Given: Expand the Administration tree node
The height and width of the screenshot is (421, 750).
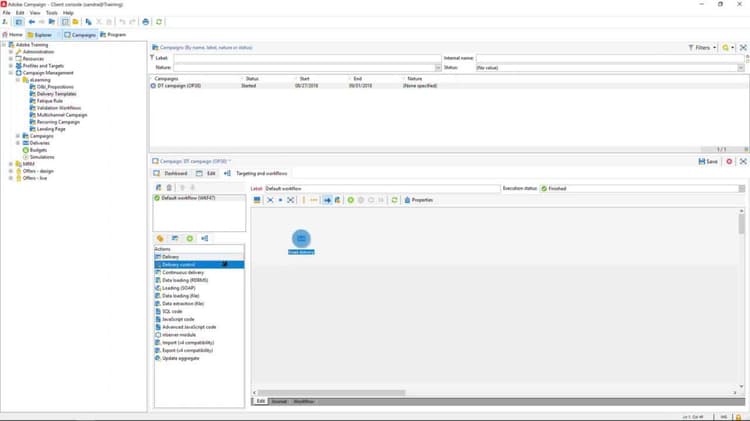Looking at the screenshot, I should pyautogui.click(x=11, y=52).
